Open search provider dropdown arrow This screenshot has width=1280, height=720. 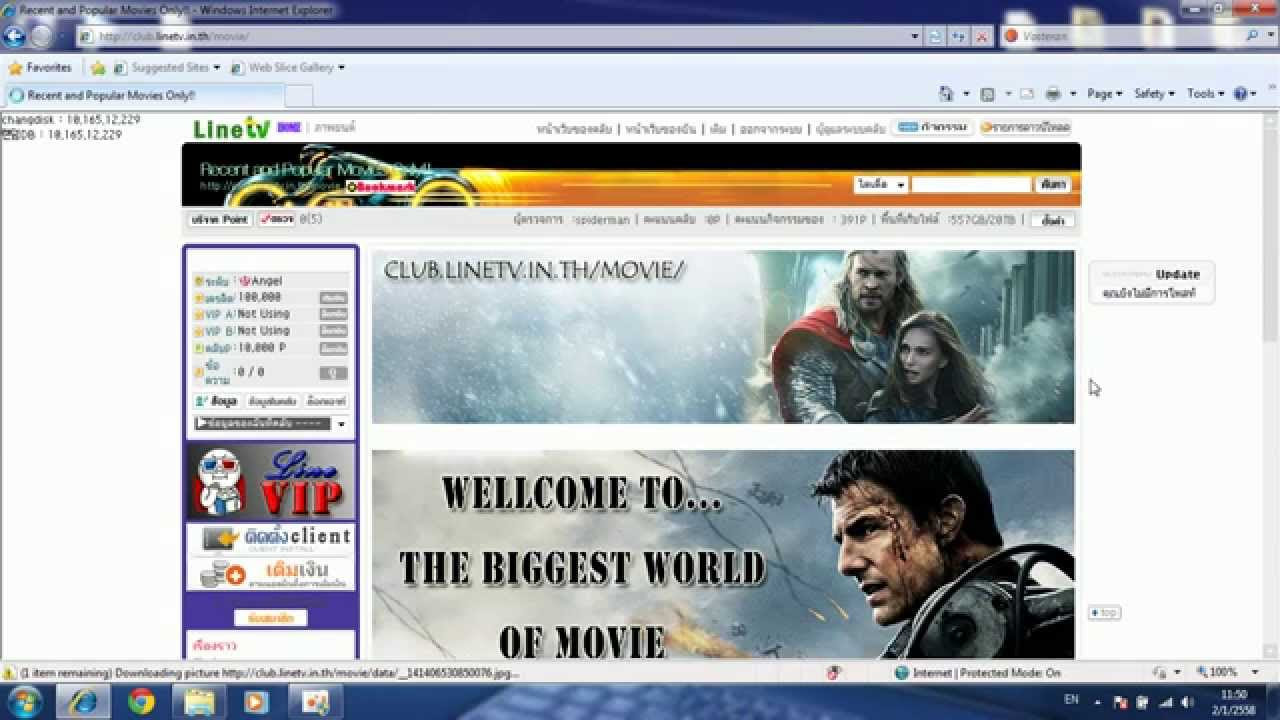click(x=1269, y=36)
